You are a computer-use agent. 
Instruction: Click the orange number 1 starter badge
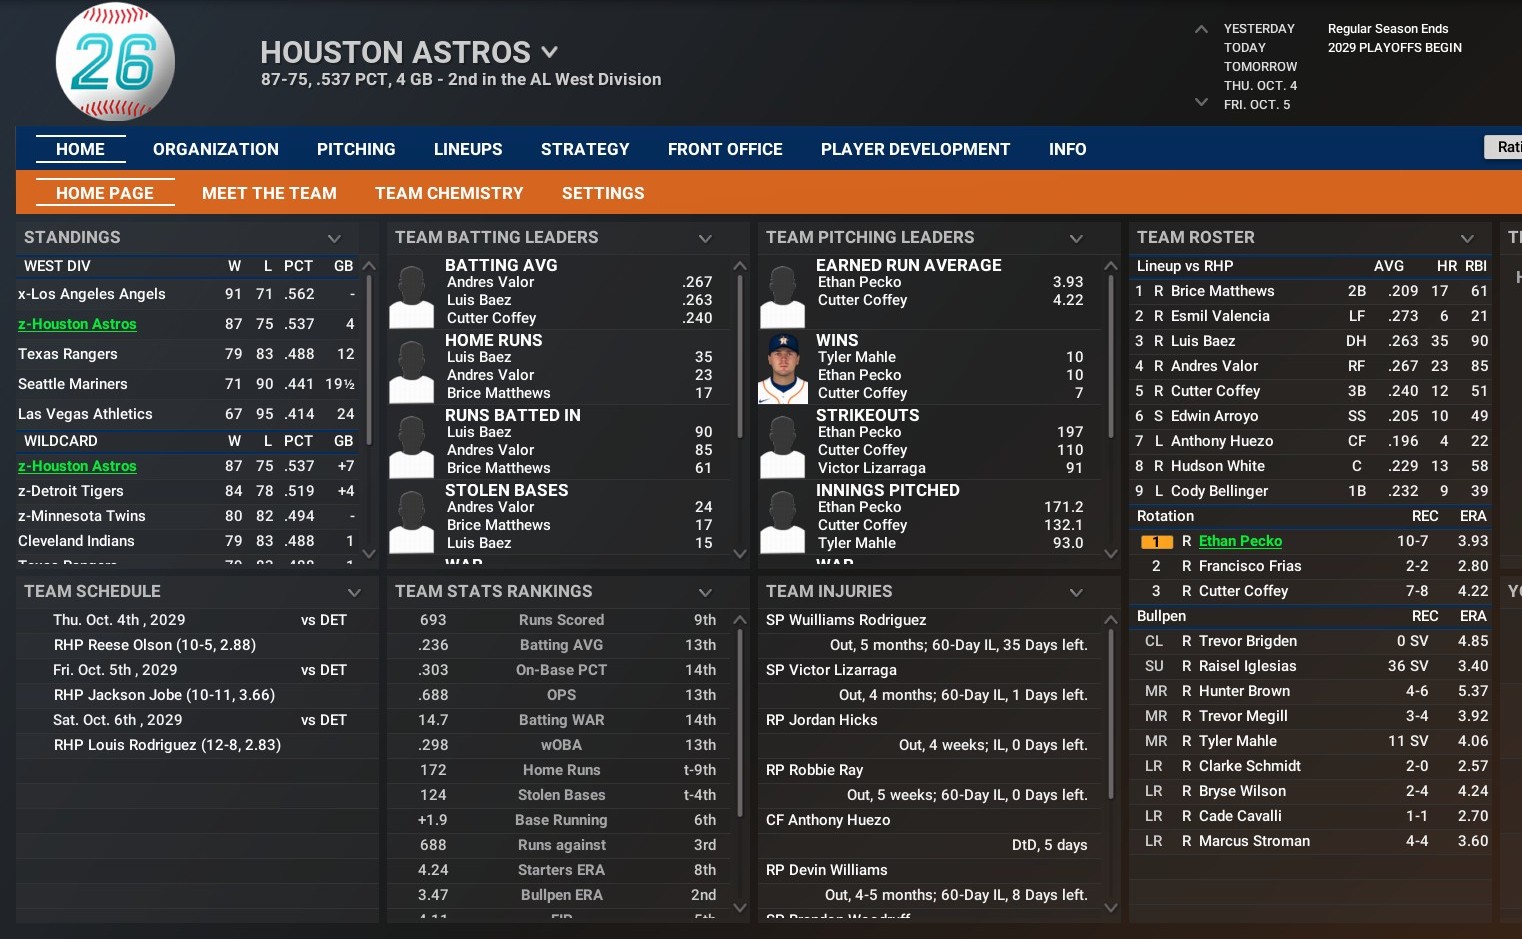1156,542
